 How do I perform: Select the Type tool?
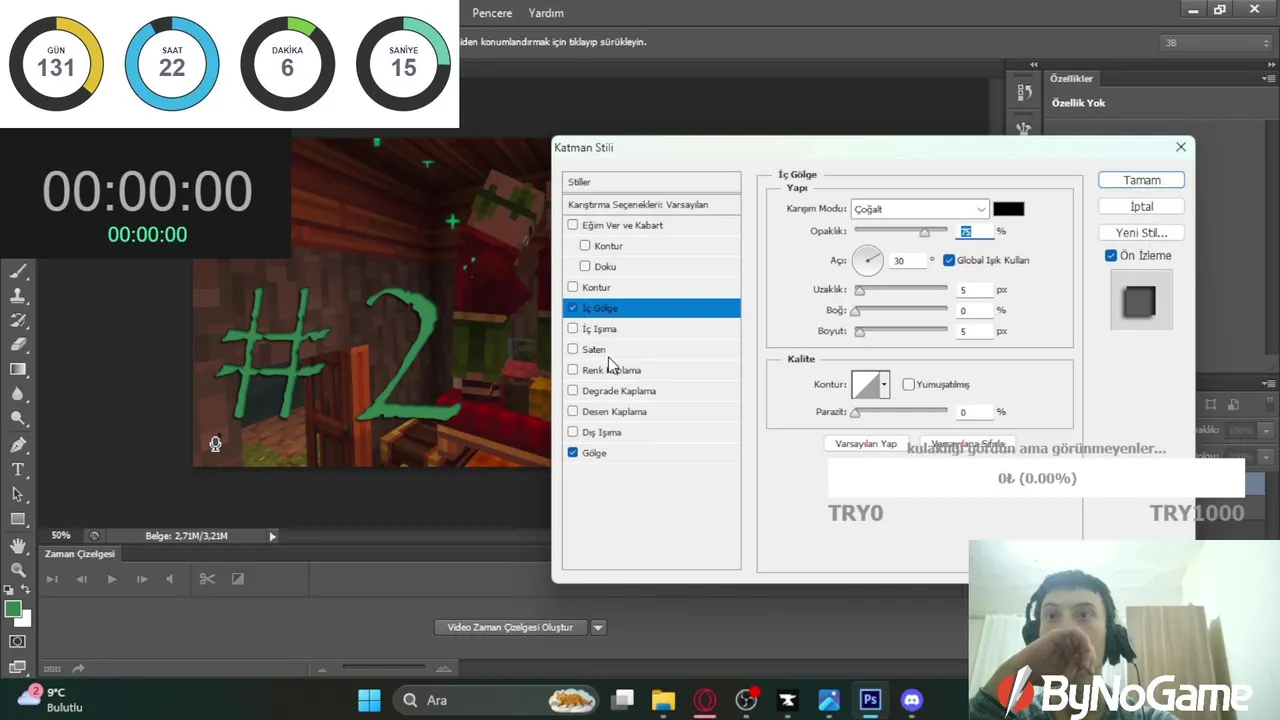point(18,470)
